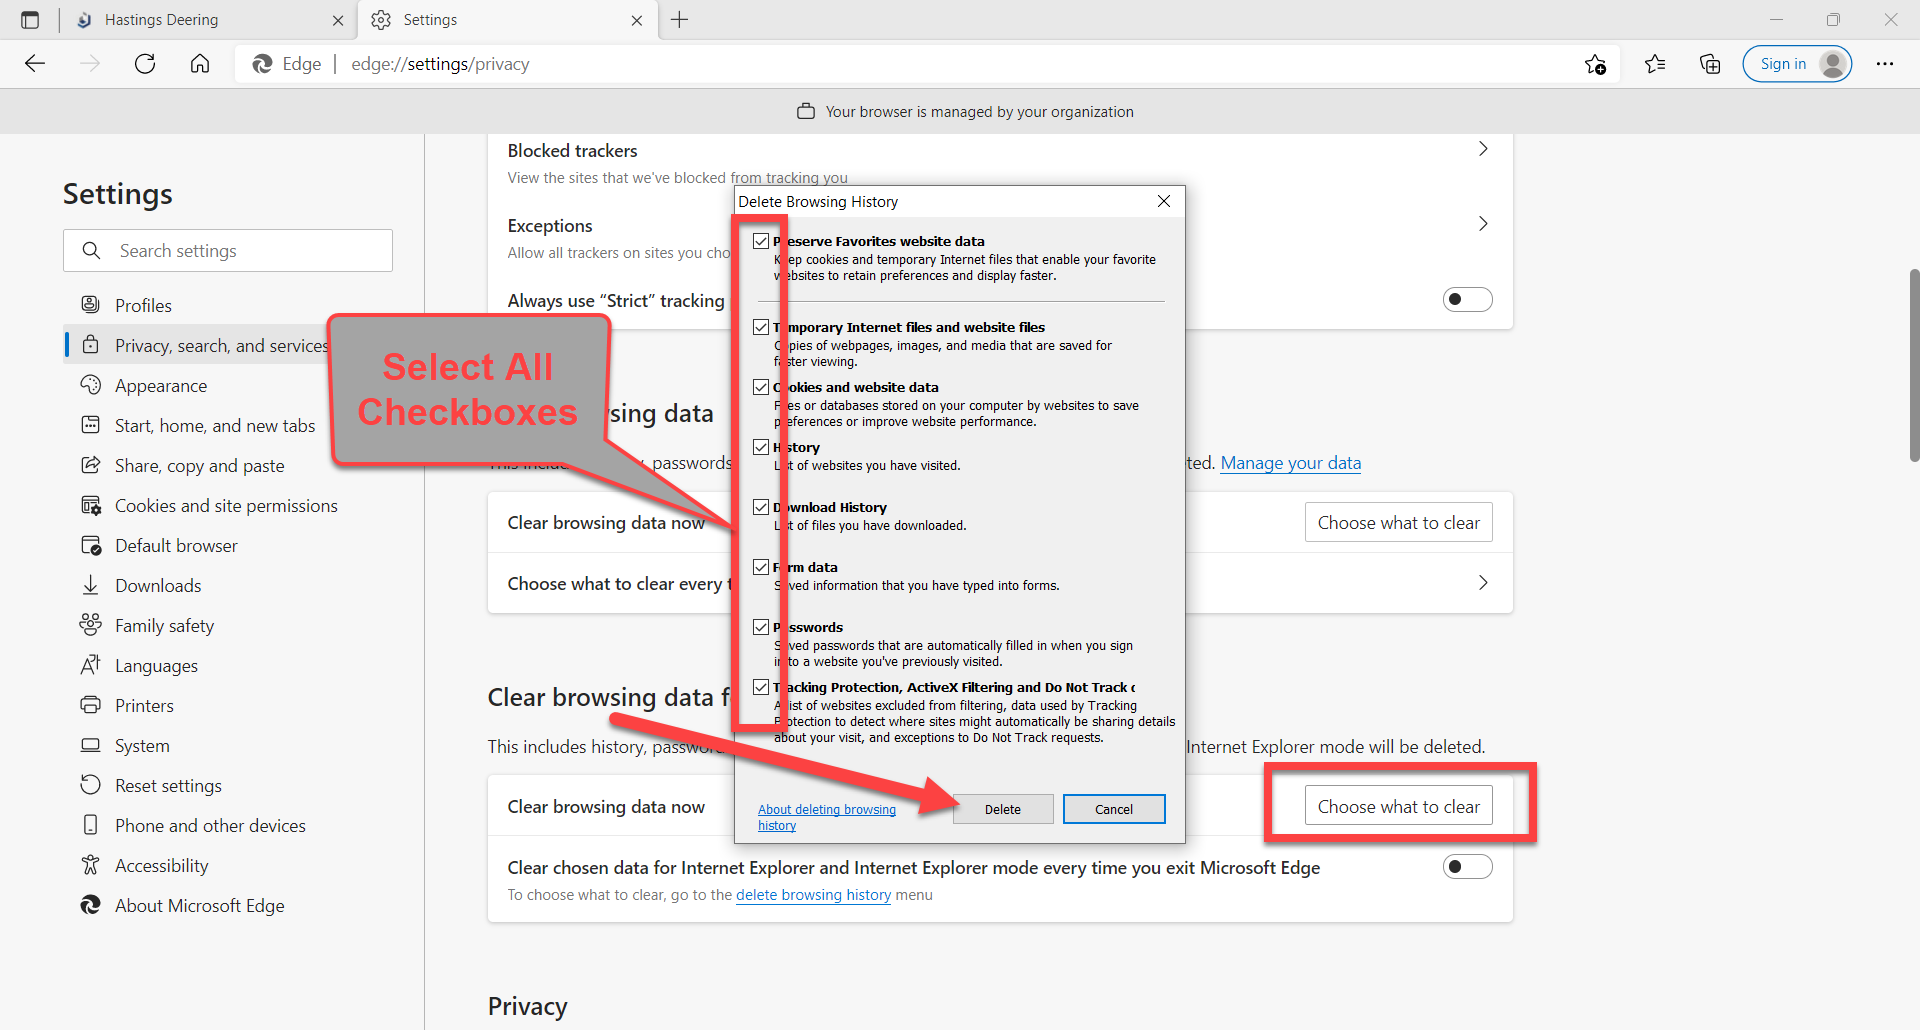This screenshot has width=1920, height=1030.
Task: Toggle Preserve Favorites website data checkbox
Action: [x=761, y=241]
